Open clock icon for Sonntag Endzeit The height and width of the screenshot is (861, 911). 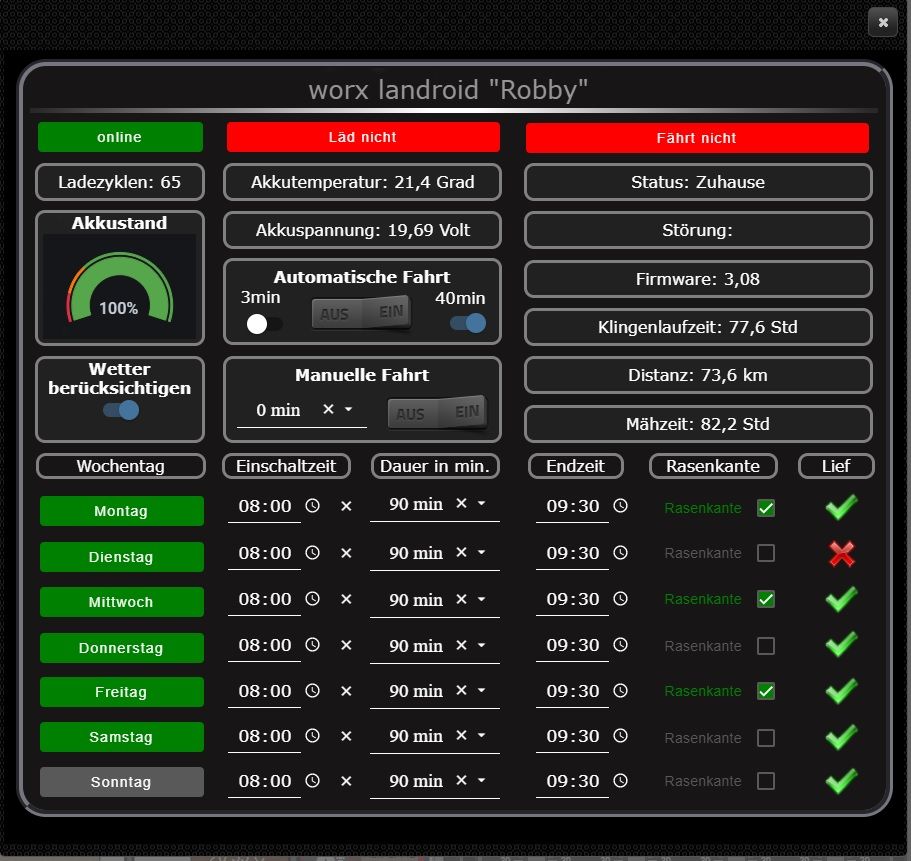coord(621,781)
